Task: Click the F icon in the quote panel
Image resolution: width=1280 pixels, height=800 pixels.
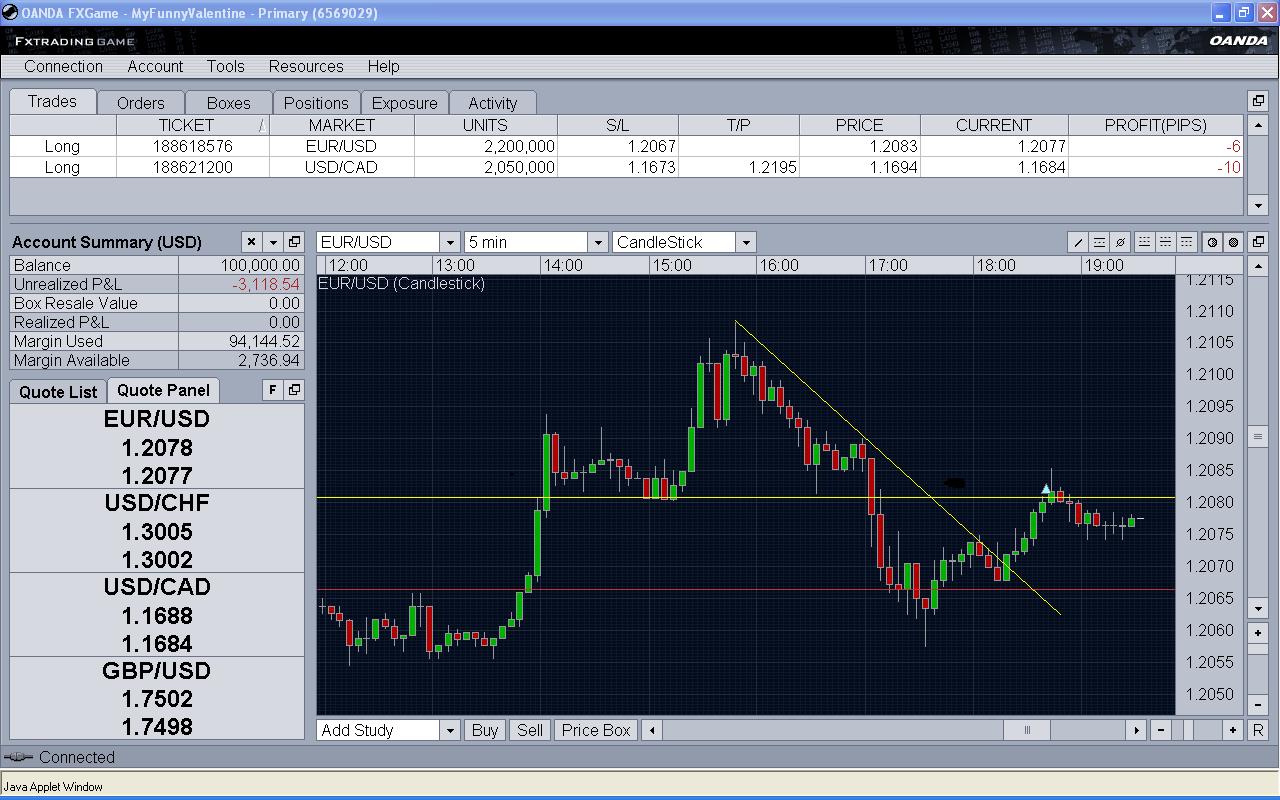Action: click(x=272, y=390)
